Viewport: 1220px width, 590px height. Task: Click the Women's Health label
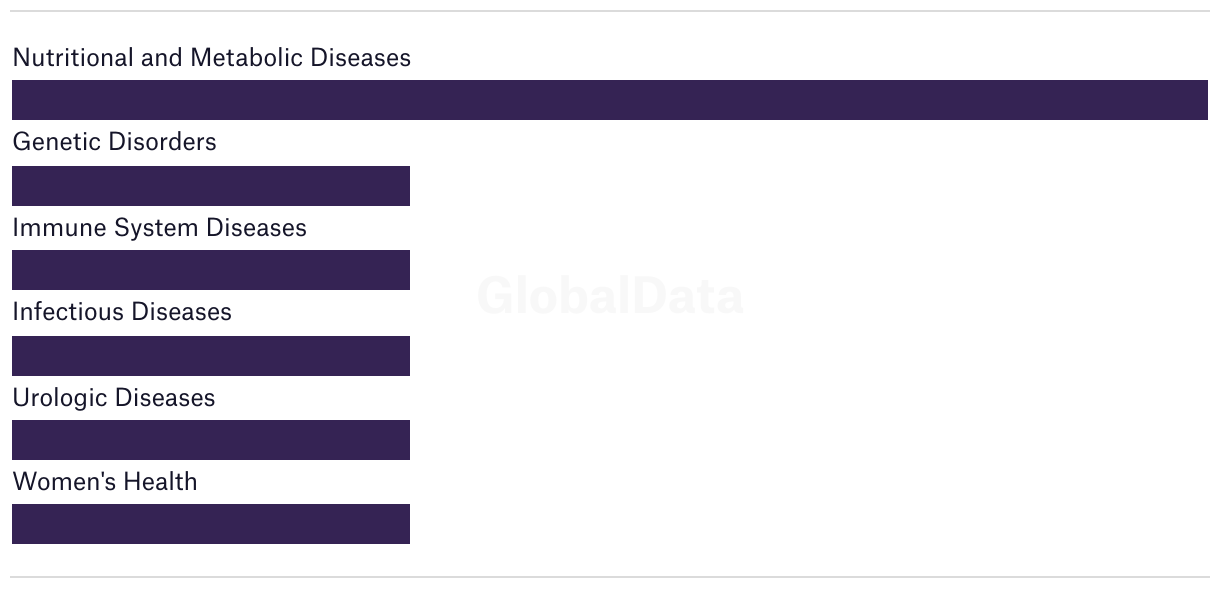click(105, 482)
